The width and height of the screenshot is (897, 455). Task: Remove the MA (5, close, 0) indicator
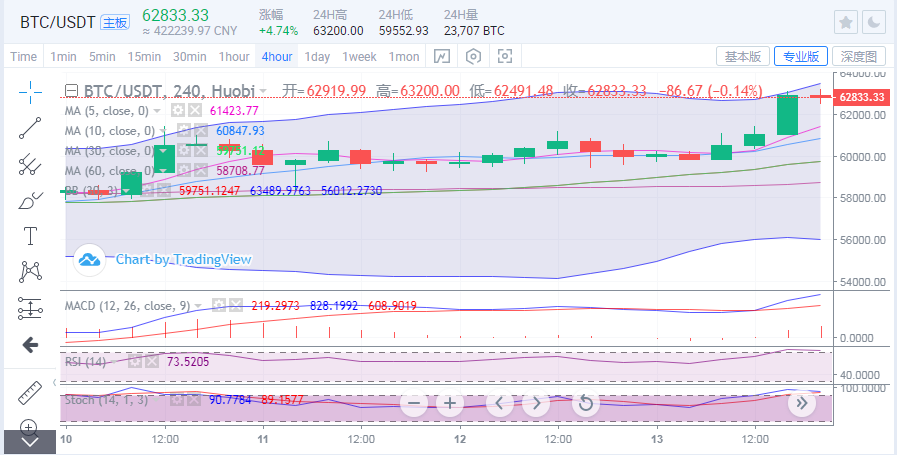click(x=196, y=110)
